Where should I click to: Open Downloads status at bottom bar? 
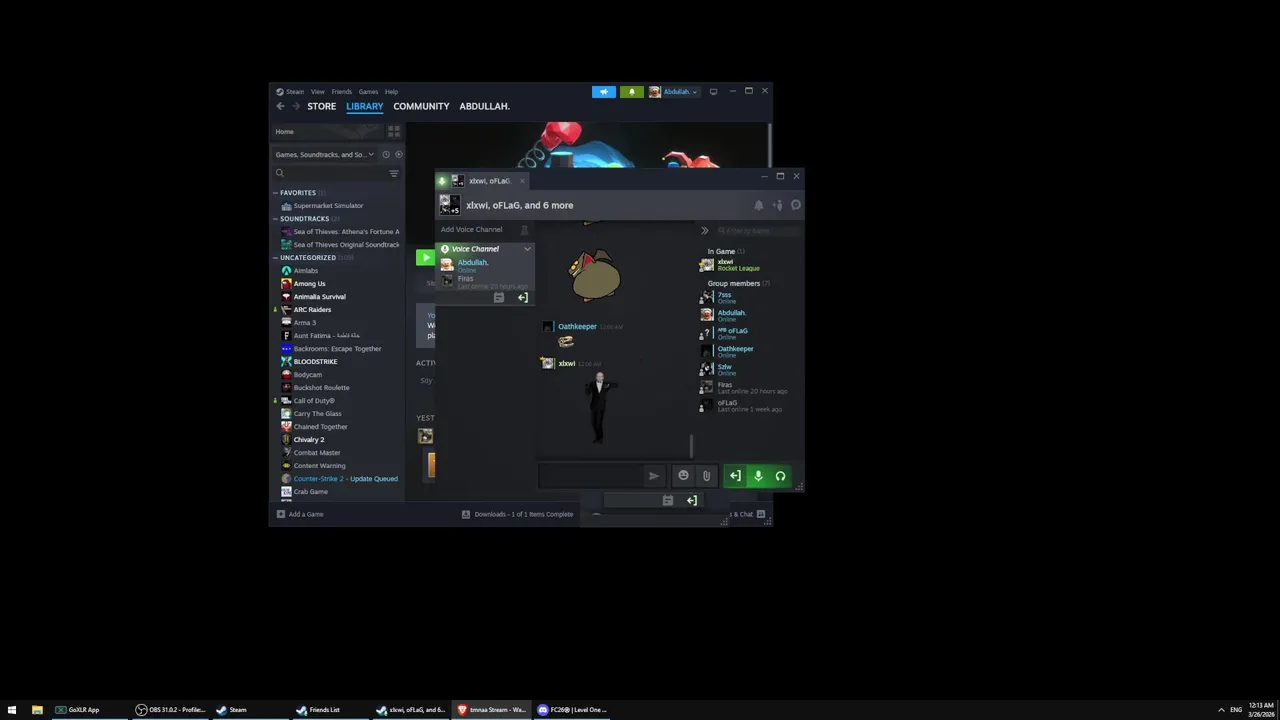518,514
